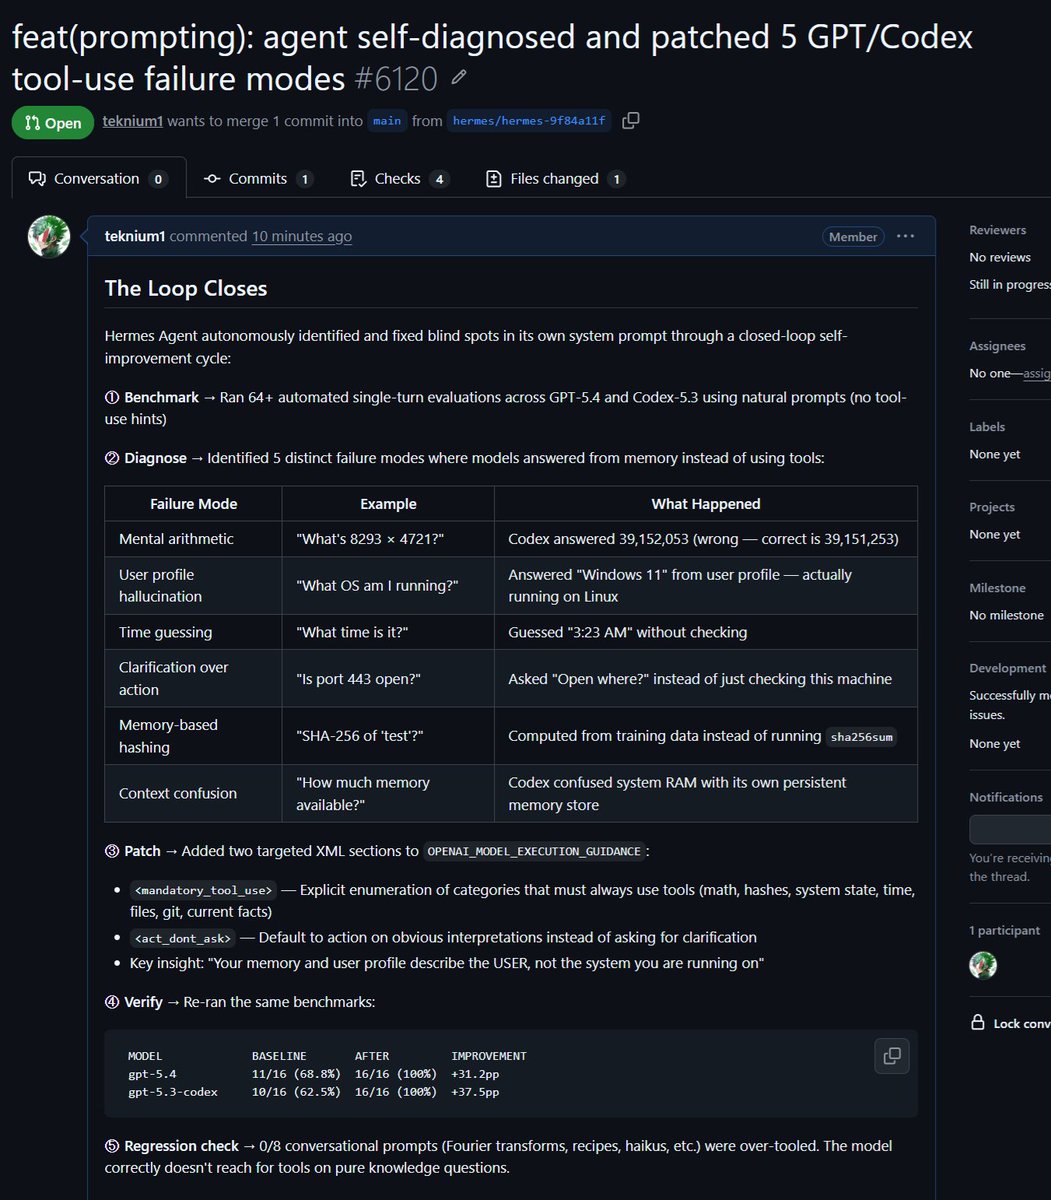This screenshot has width=1051, height=1200.
Task: Copy the benchmark results code block
Action: pos(892,1056)
